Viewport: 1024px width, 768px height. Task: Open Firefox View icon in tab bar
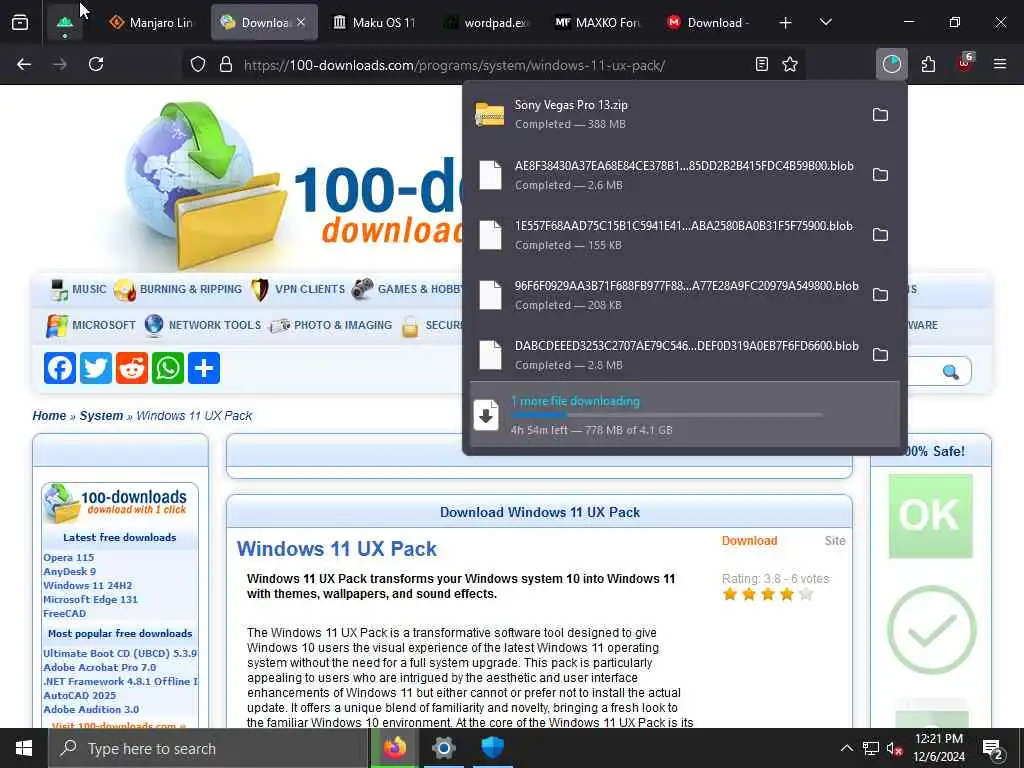point(20,23)
